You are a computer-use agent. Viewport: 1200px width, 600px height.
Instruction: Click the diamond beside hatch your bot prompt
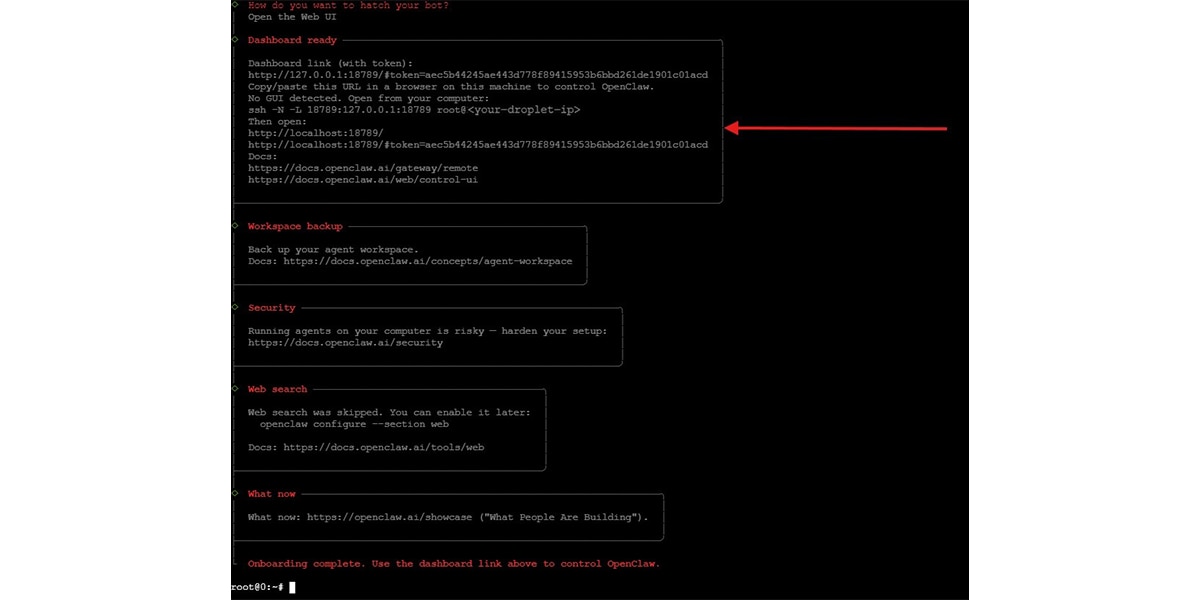coord(235,5)
